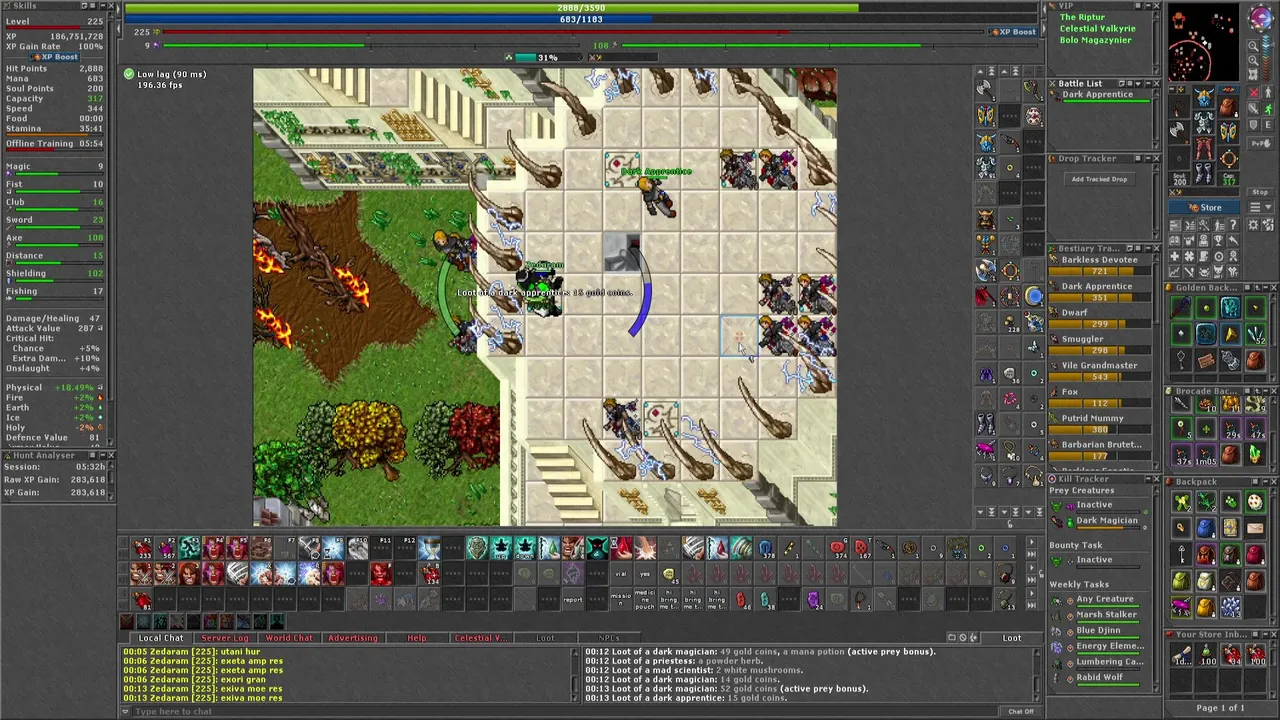The image size is (1280, 720).
Task: Click the mana bar at top
Action: [581, 19]
